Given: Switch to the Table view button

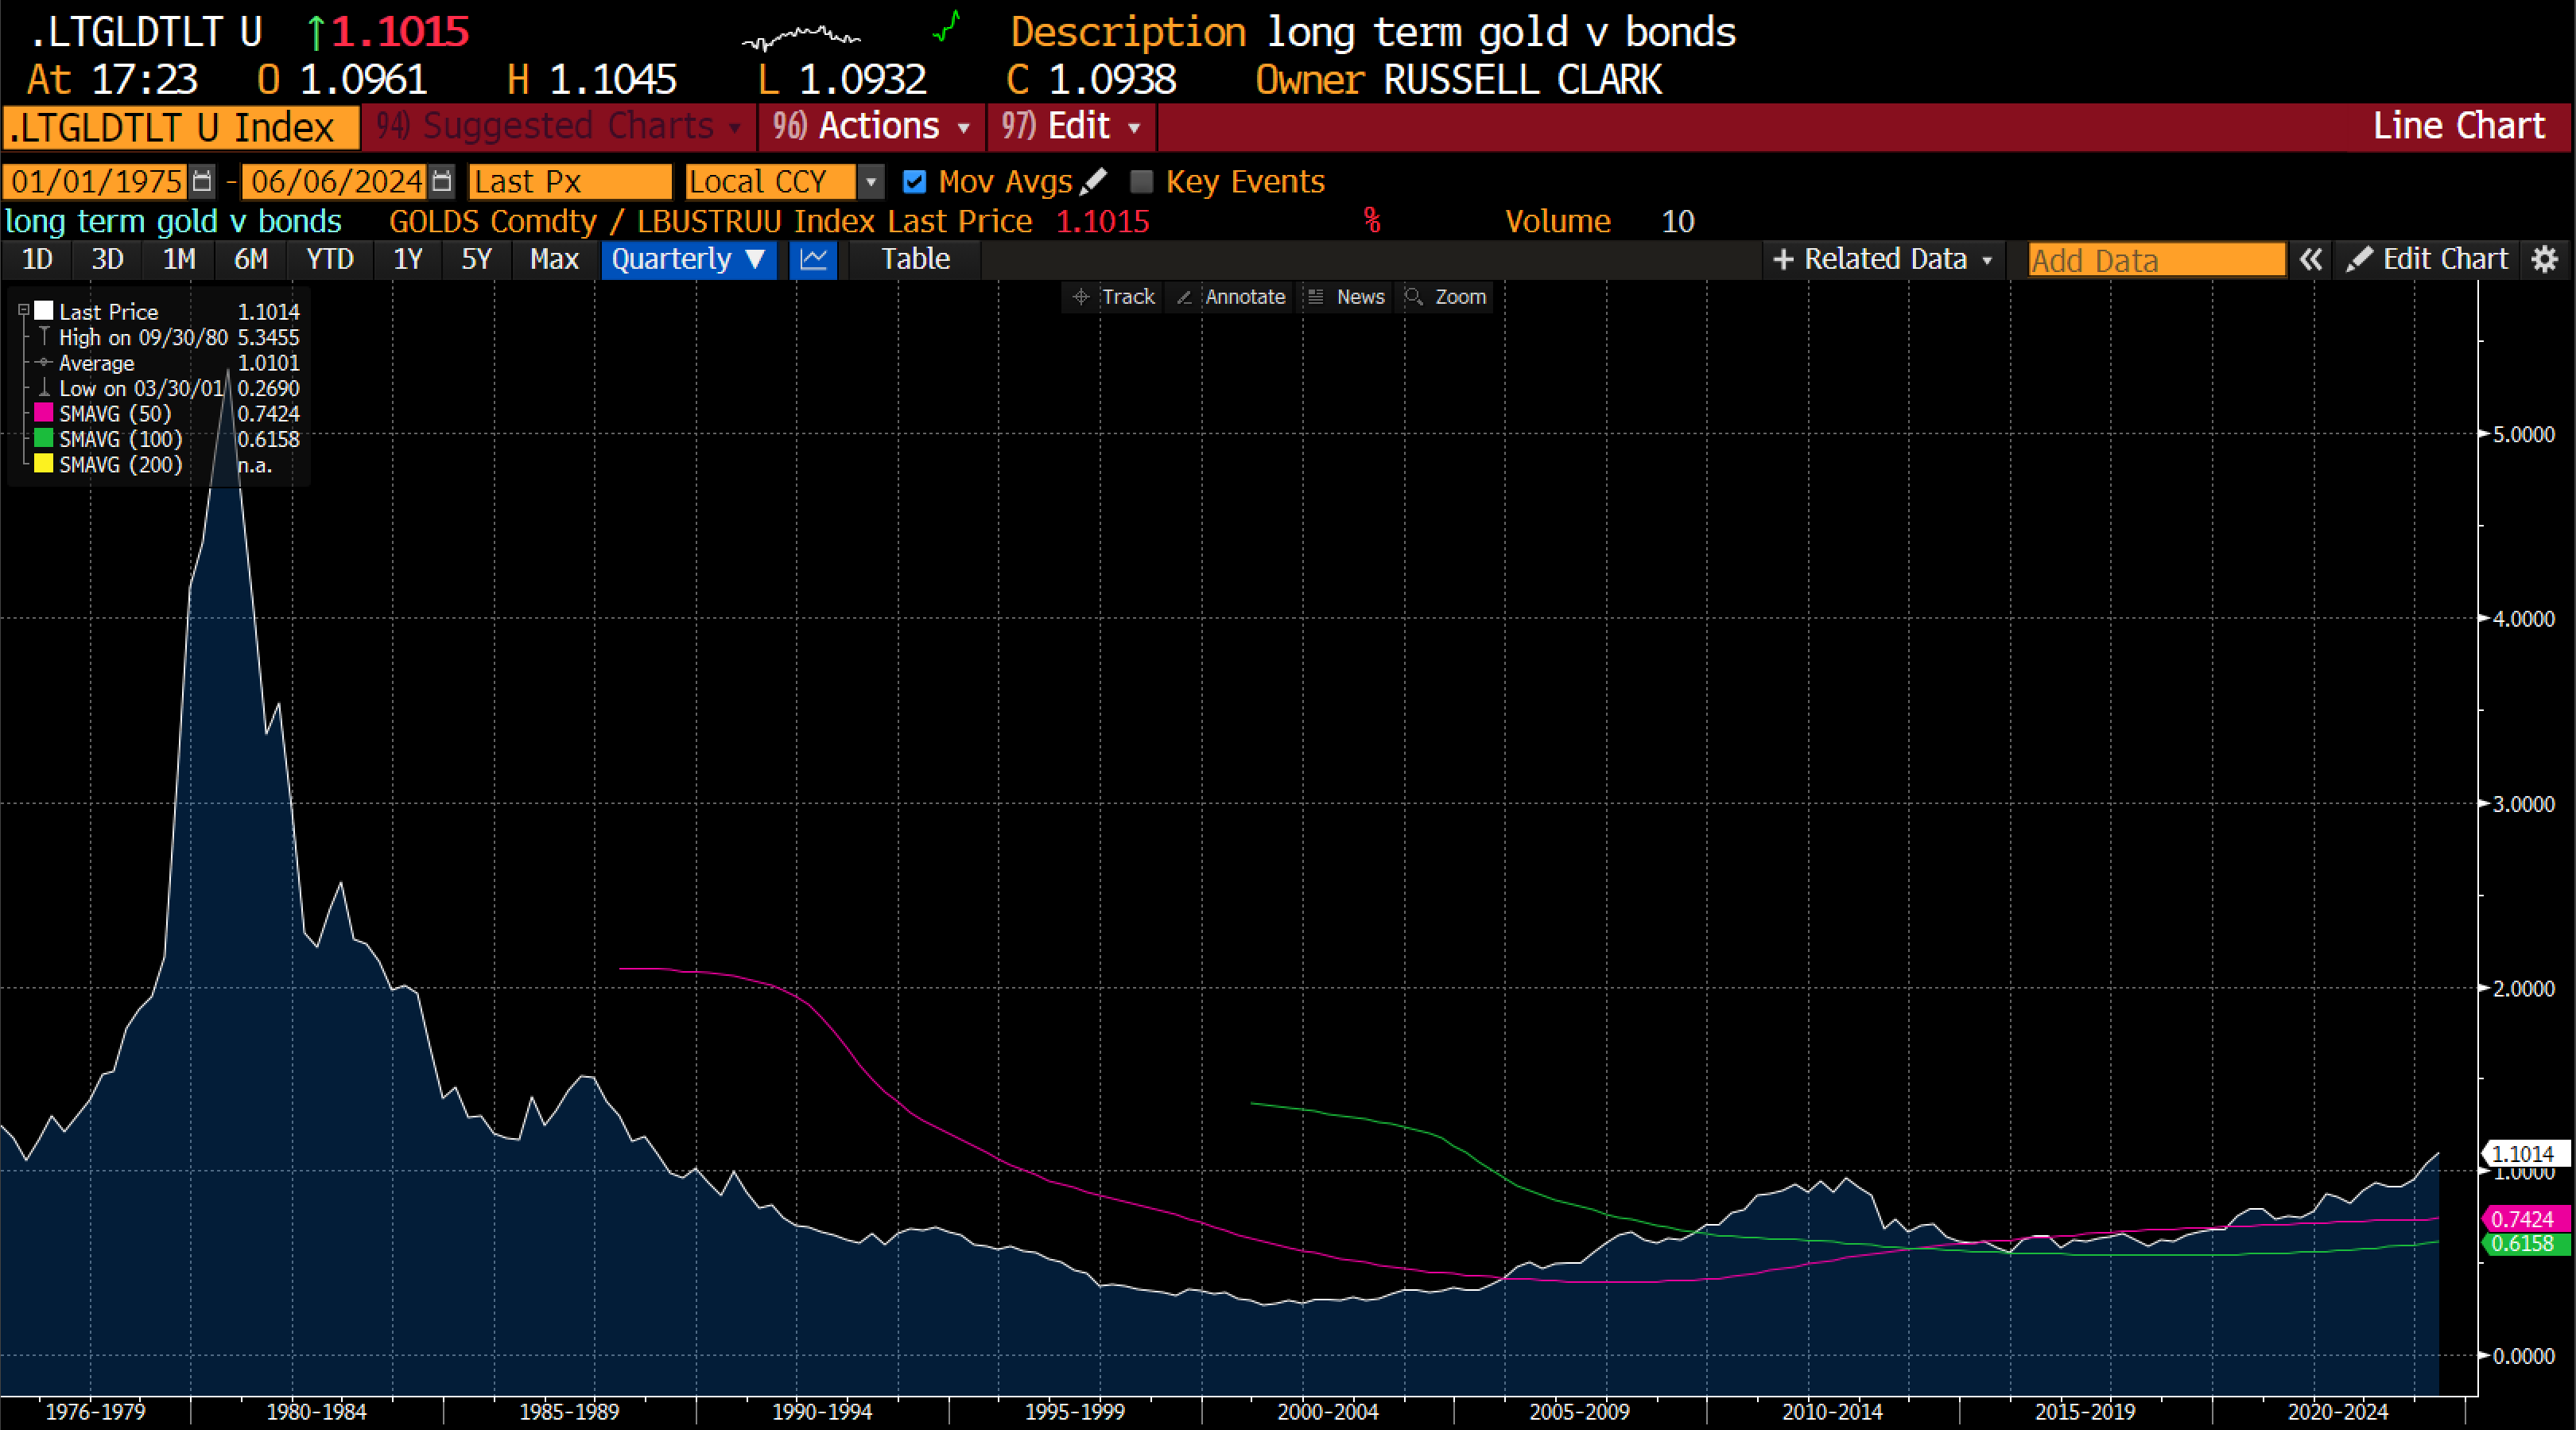Looking at the screenshot, I should [915, 260].
